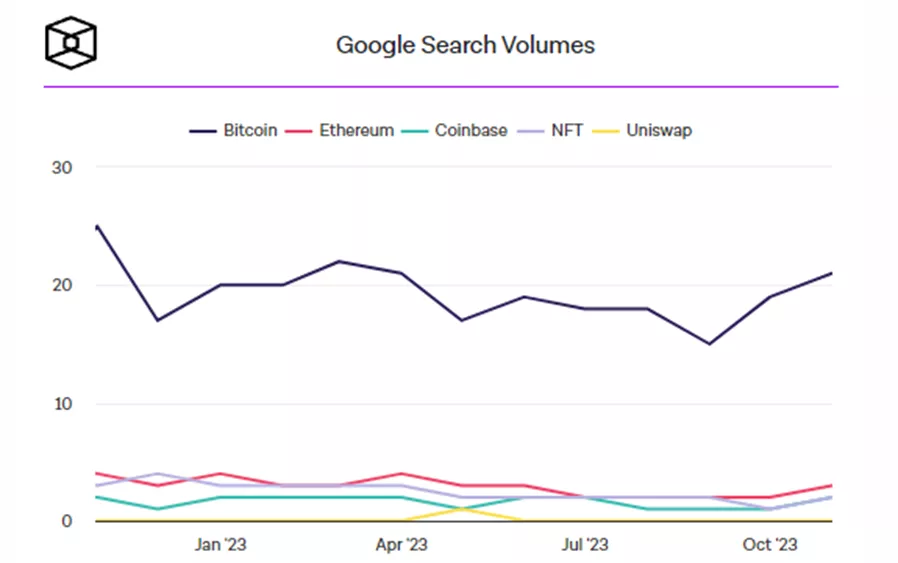Select the Jan '23 x-axis label
The image size is (898, 563).
pos(220,545)
